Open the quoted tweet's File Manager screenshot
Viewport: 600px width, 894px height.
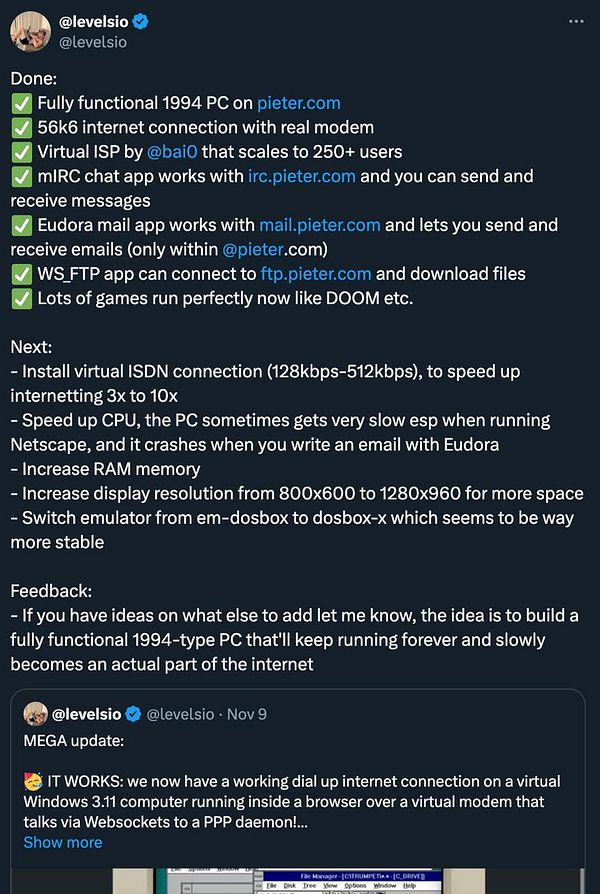(298, 881)
